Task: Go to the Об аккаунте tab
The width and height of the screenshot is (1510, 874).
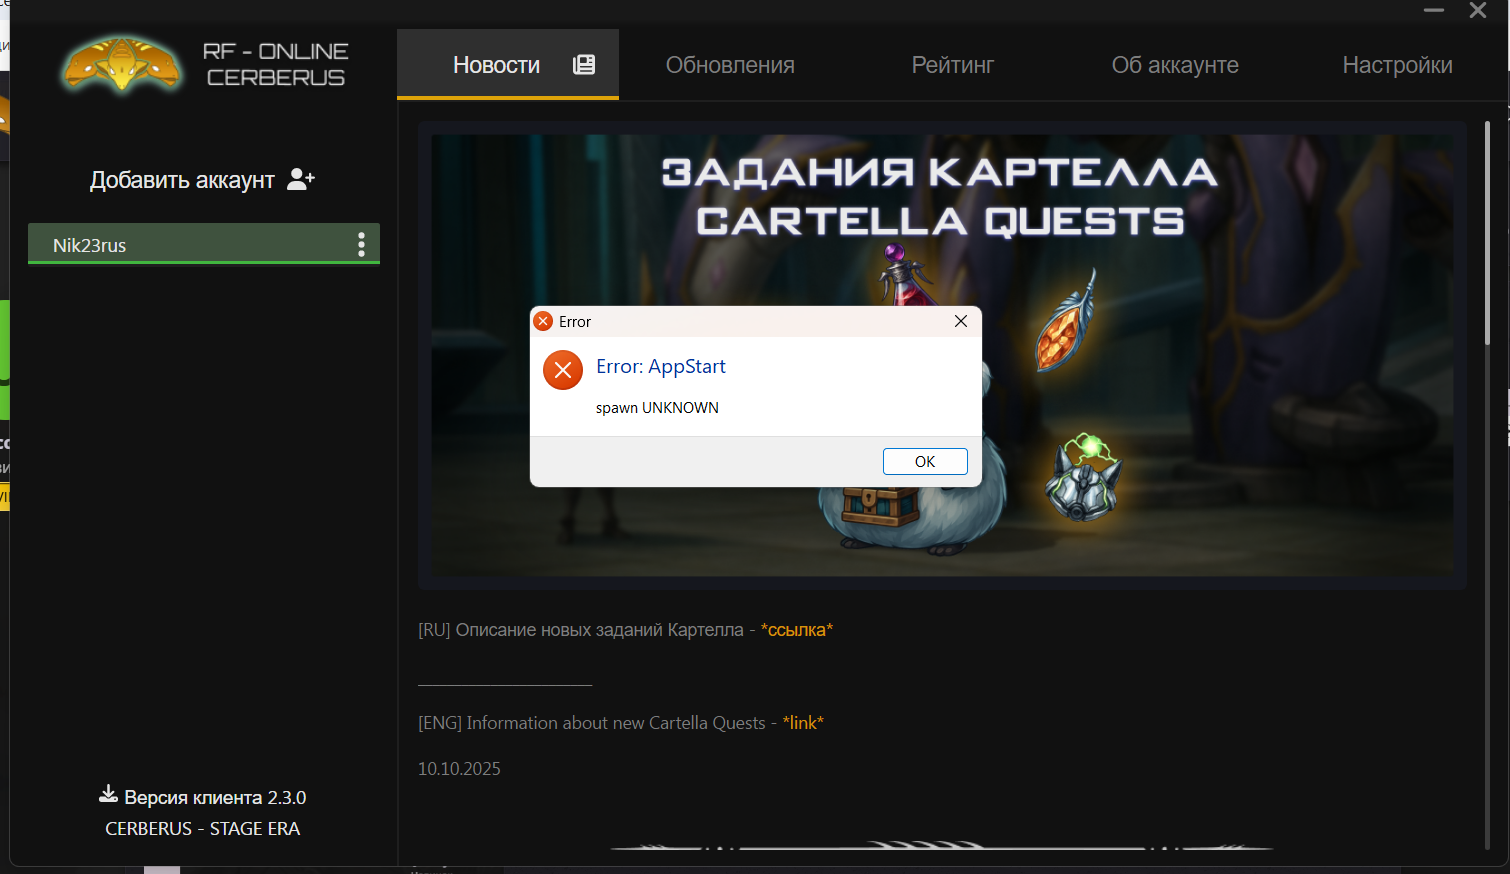Action: point(1175,65)
